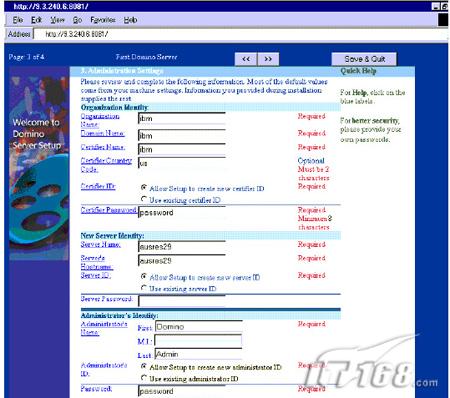Select Use existing administrator ID option
The height and width of the screenshot is (398, 450).
tap(144, 378)
